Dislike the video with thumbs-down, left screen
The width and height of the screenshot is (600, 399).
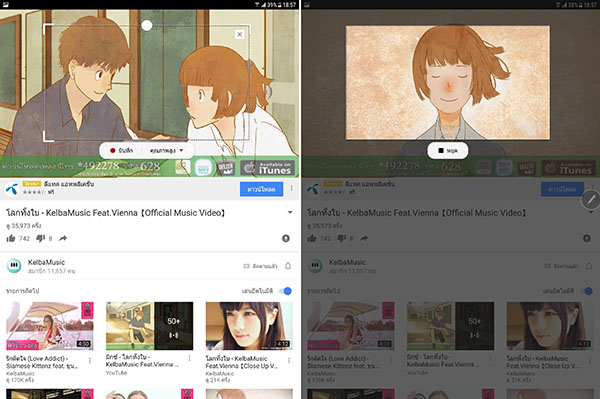click(41, 238)
